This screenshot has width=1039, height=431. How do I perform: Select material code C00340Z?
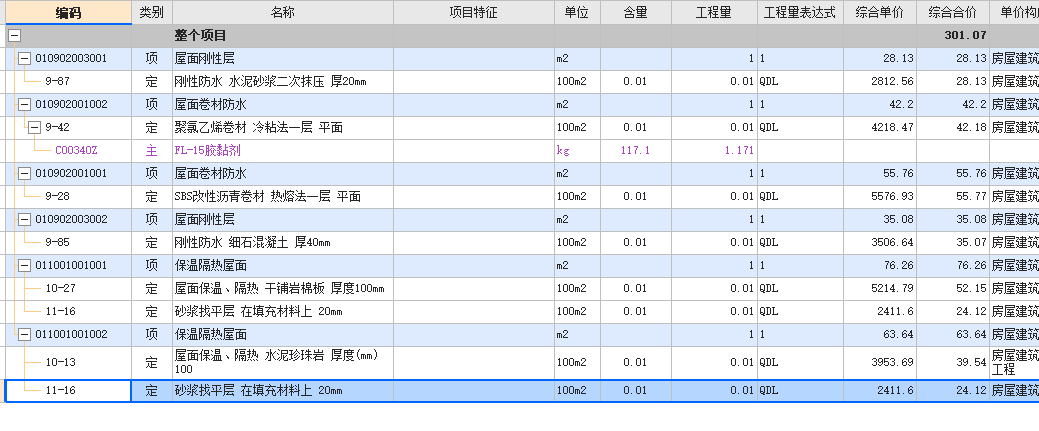(69, 151)
